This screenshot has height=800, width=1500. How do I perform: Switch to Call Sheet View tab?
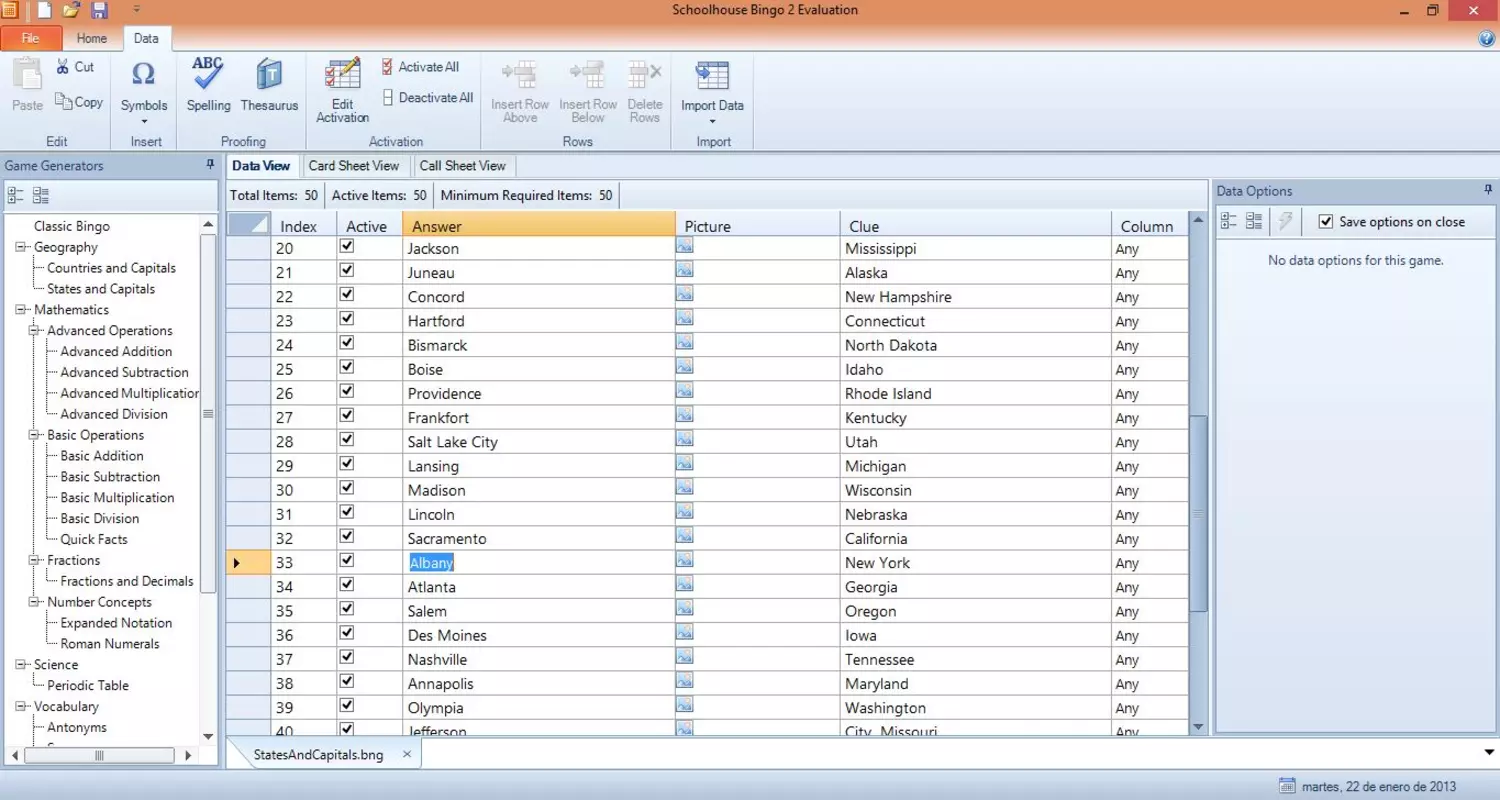[x=463, y=166]
